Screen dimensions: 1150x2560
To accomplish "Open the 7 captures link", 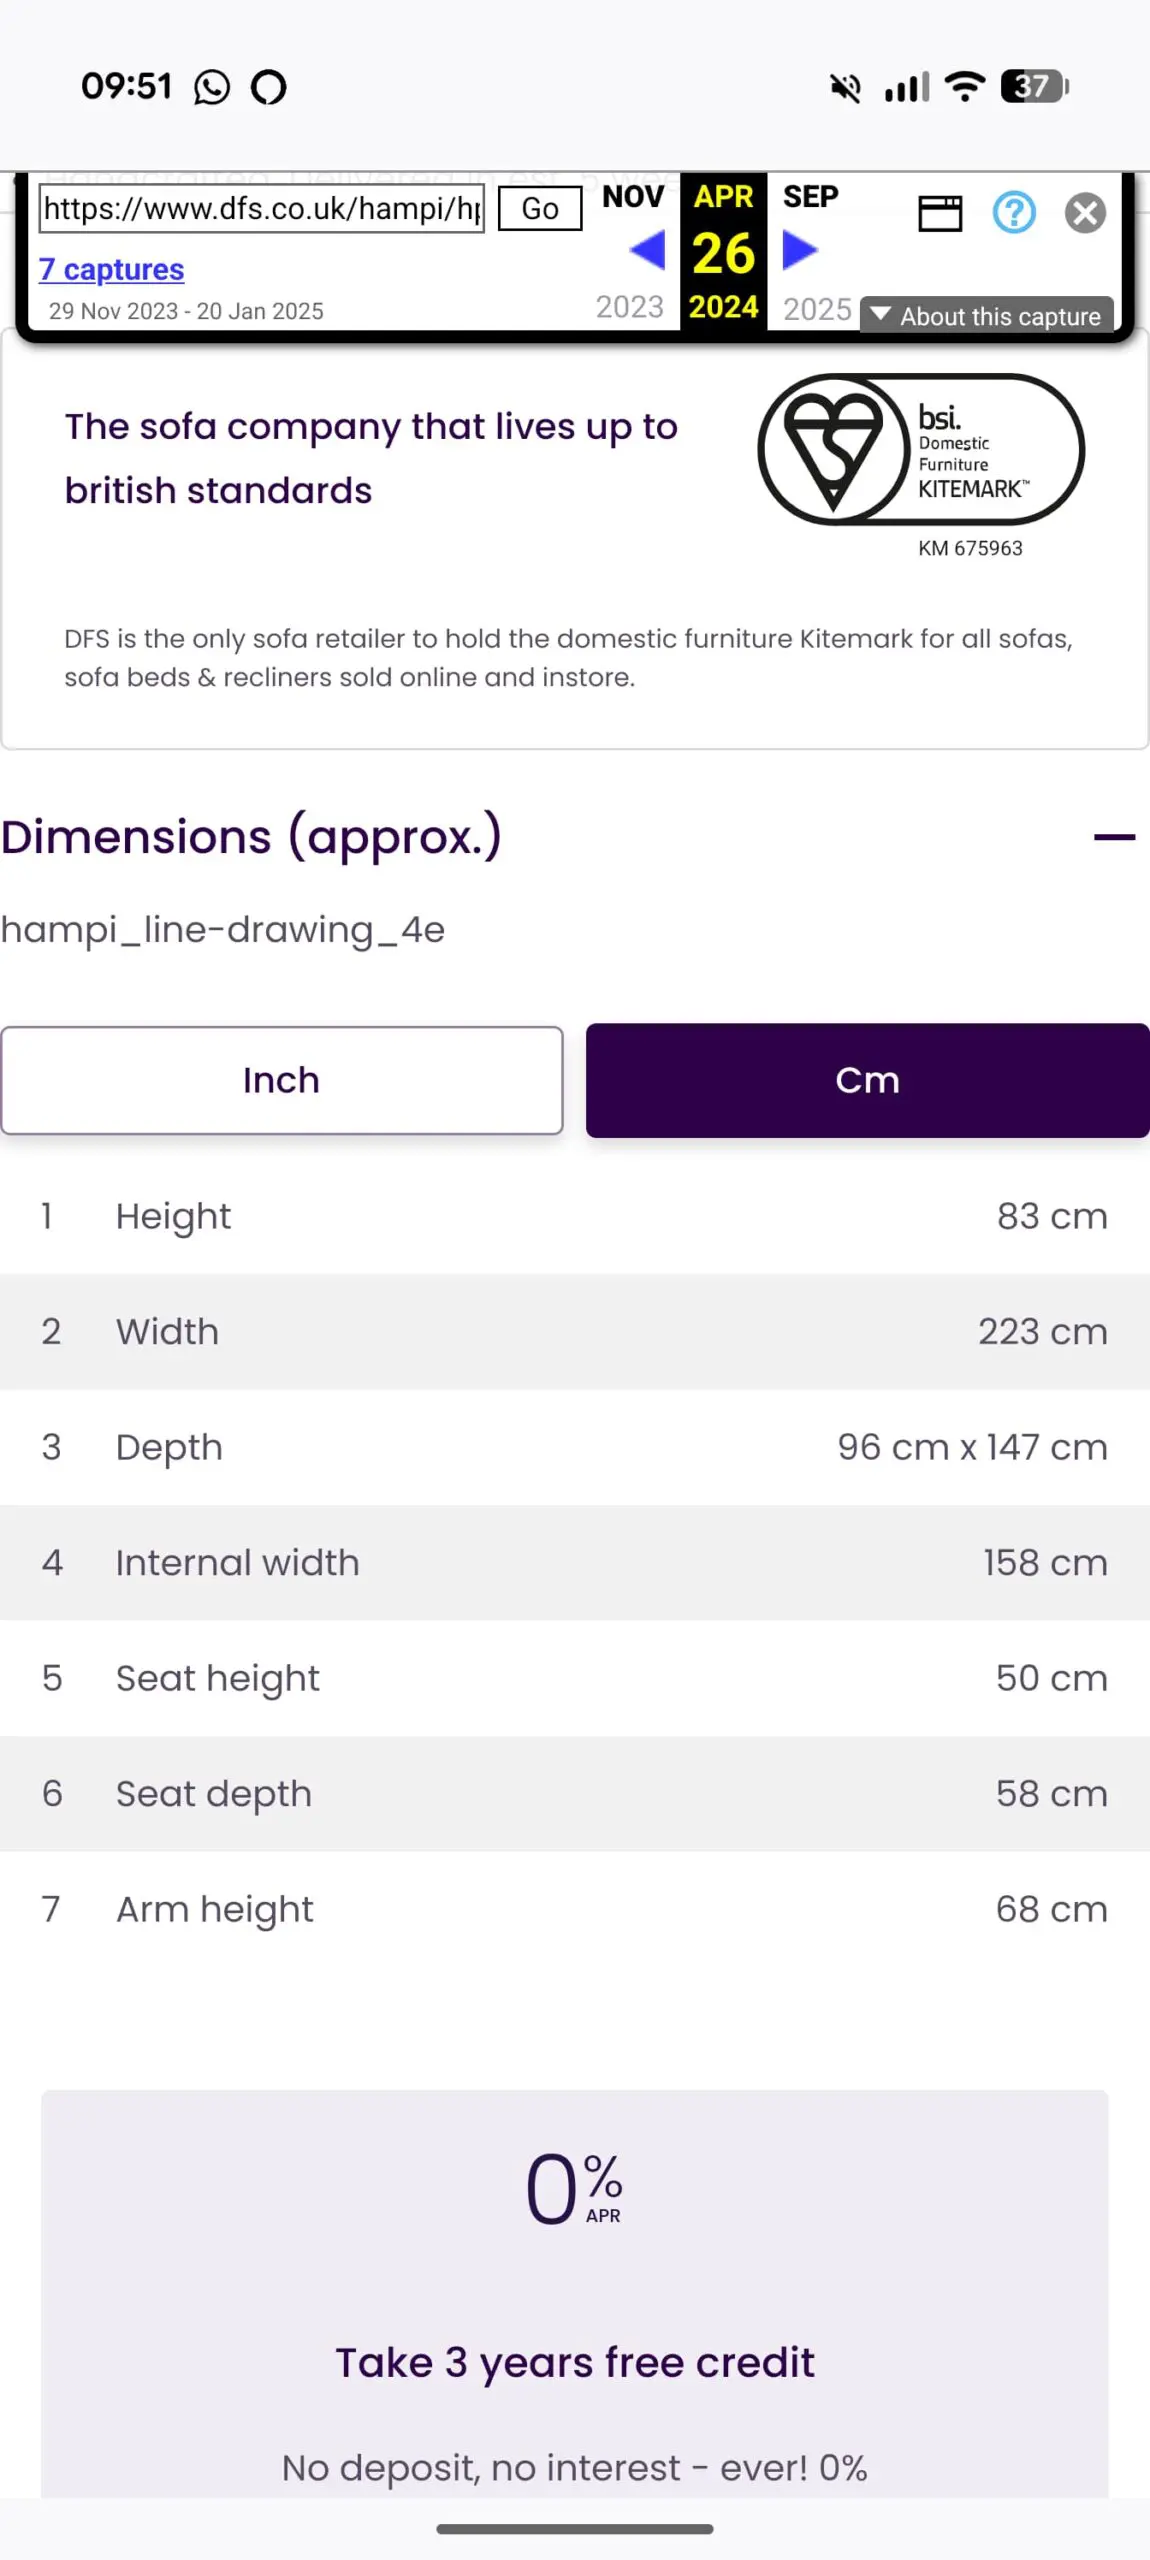I will point(112,270).
